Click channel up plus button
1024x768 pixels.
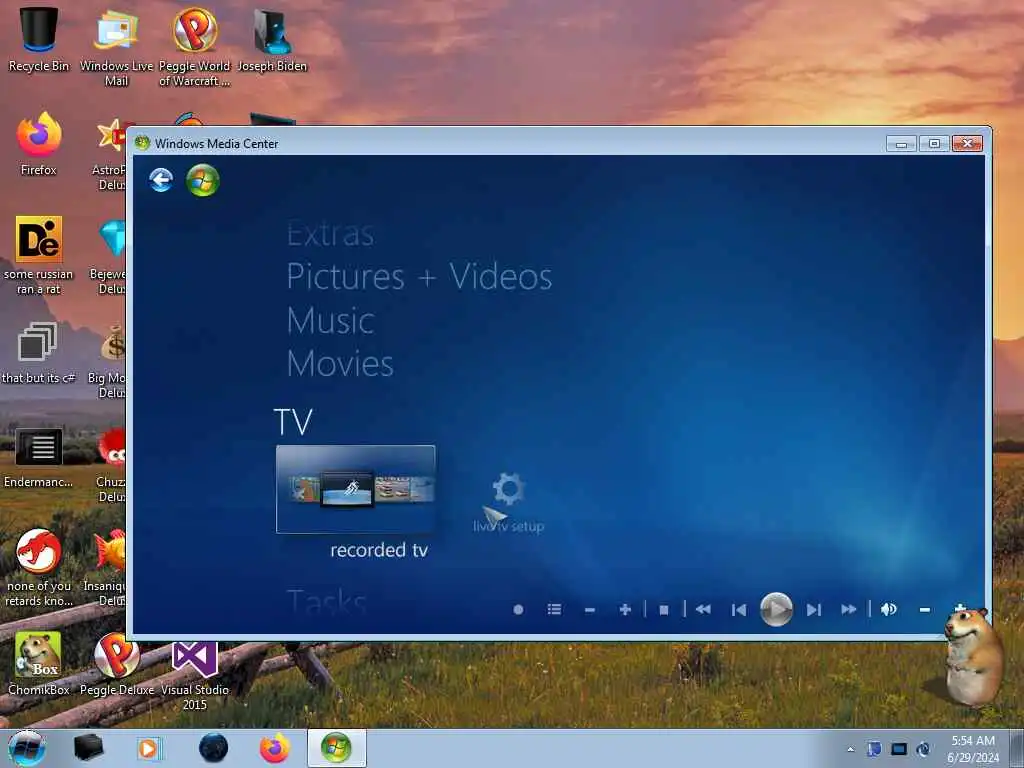[x=625, y=609]
